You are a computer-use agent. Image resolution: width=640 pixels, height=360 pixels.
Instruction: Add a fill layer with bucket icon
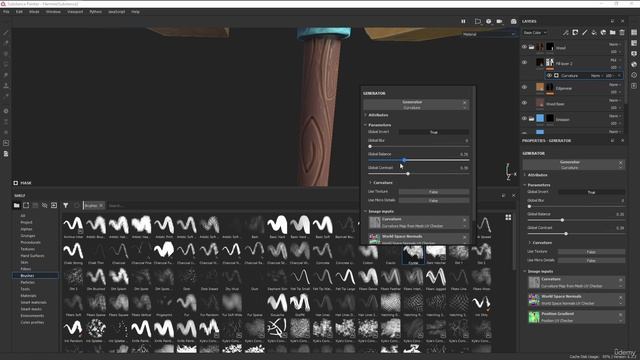pyautogui.click(x=594, y=32)
